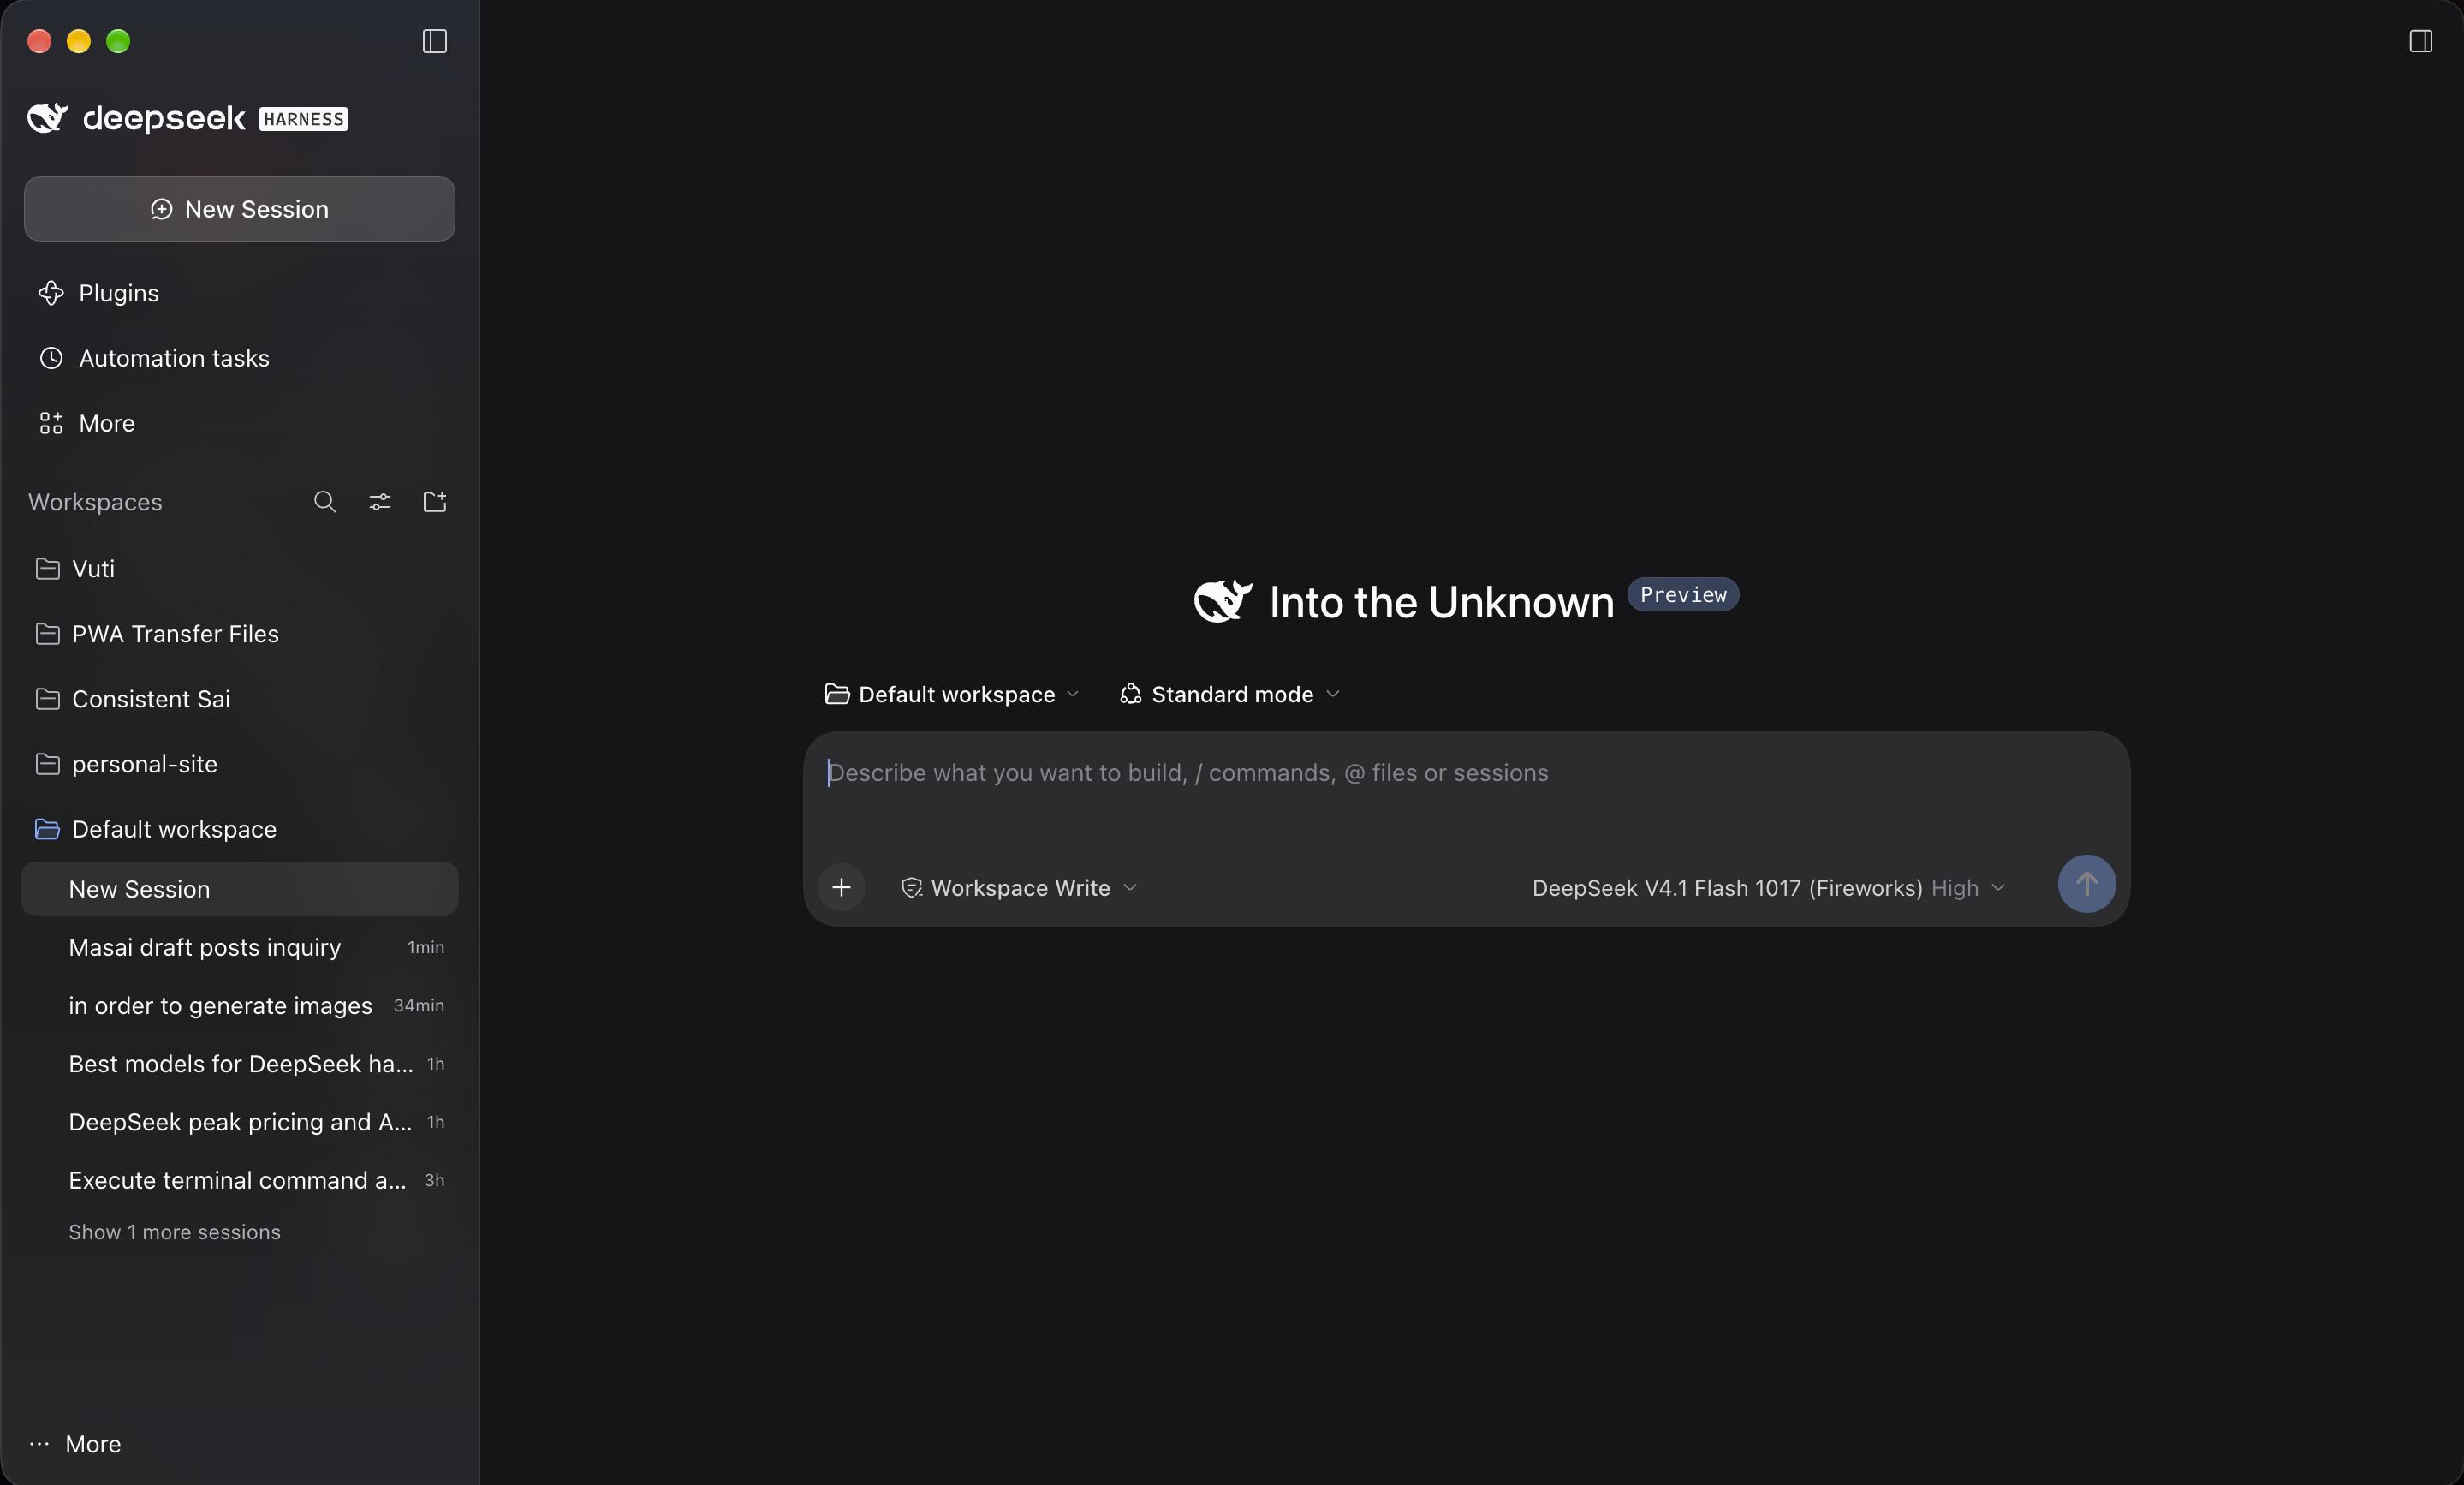Screen dimensions: 2464x1485
Task: Open the Vuti workspace
Action: tap(239, 569)
